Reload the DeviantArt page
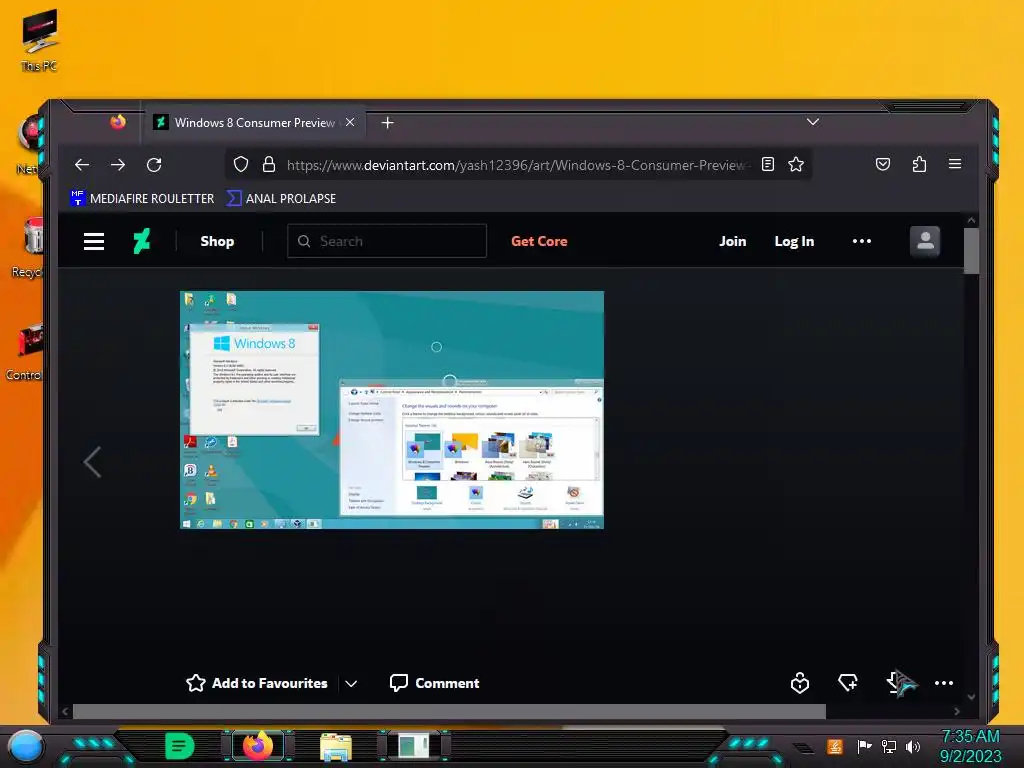The image size is (1024, 768). (x=154, y=165)
